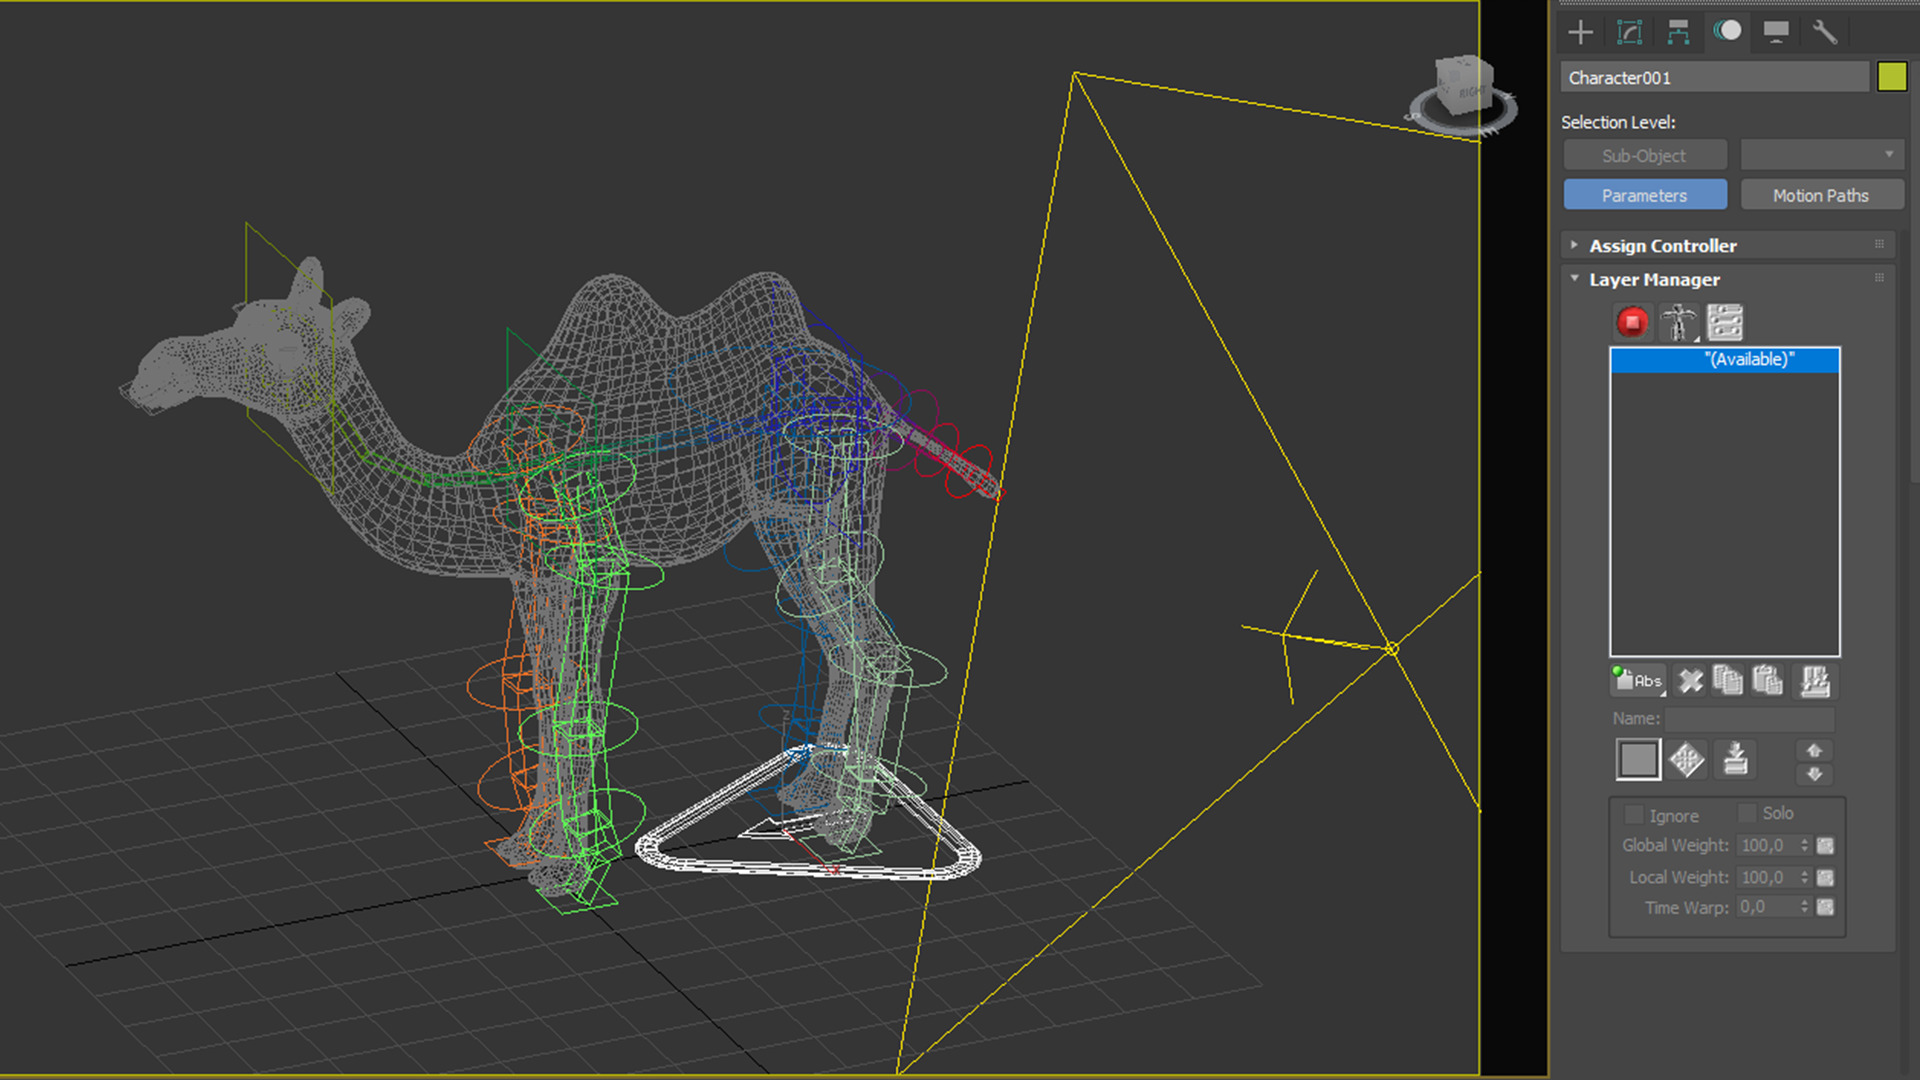Click the red Setup/Animation mode button
This screenshot has height=1080, width=1920.
[x=1632, y=322]
